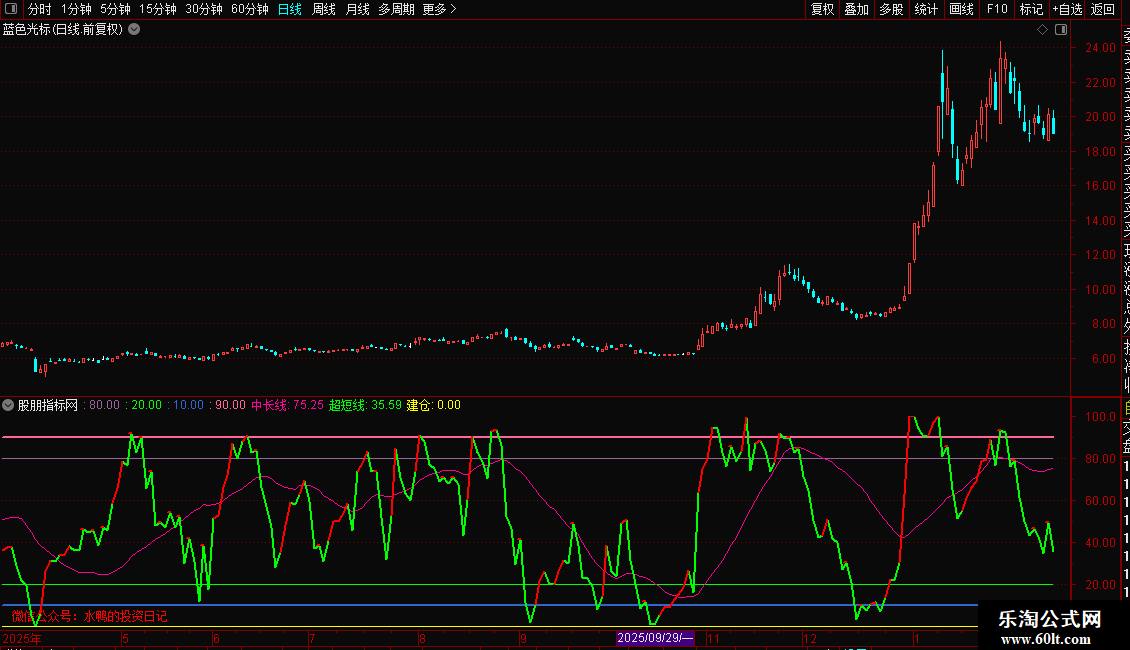Add stock with +自选 button
The height and width of the screenshot is (650, 1130).
click(1067, 9)
